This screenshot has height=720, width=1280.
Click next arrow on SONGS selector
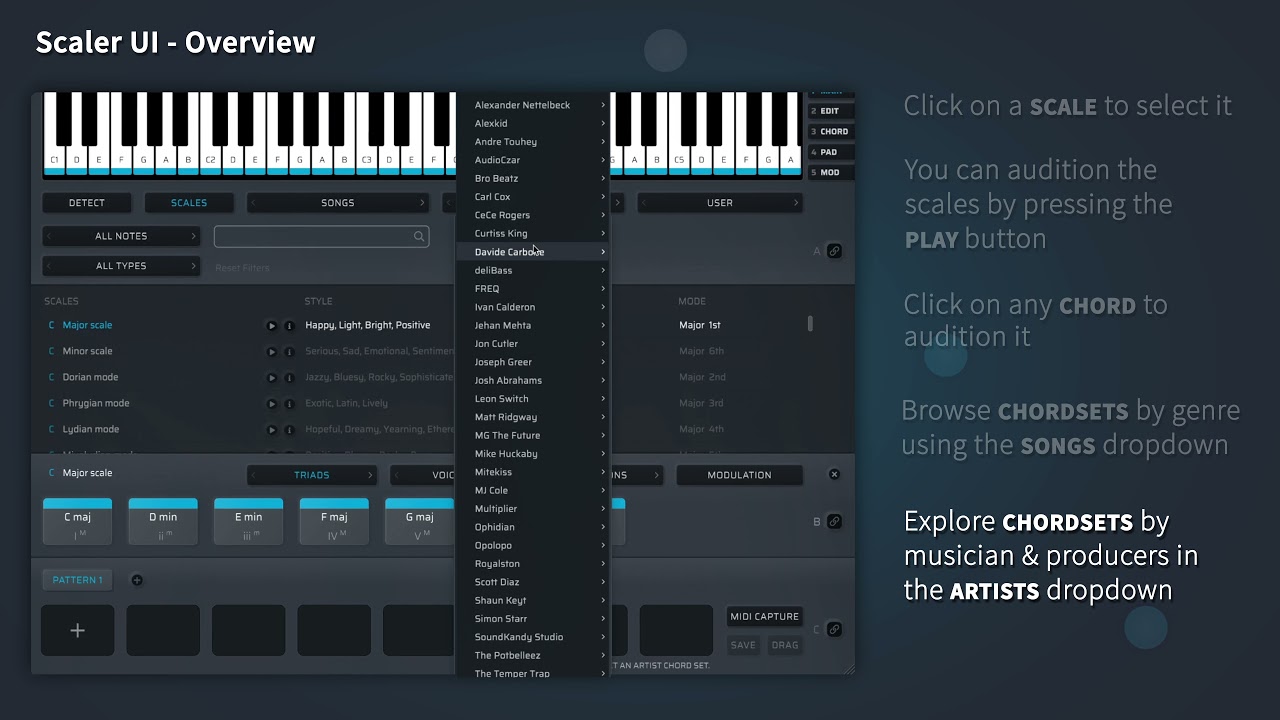tap(421, 203)
